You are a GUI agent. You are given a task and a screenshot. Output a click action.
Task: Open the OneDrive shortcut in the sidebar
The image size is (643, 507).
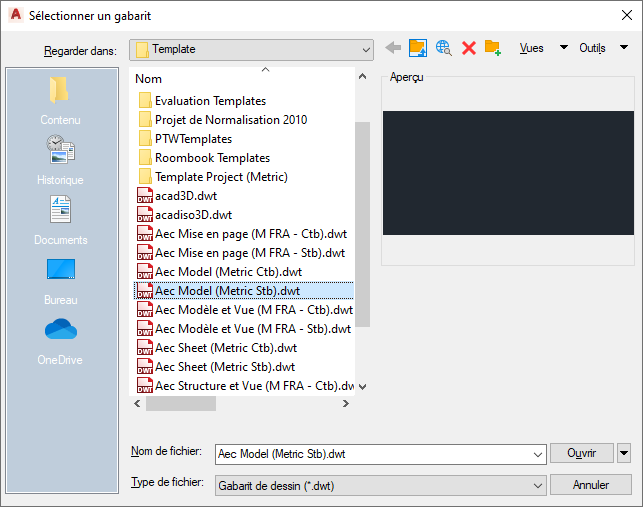60,341
